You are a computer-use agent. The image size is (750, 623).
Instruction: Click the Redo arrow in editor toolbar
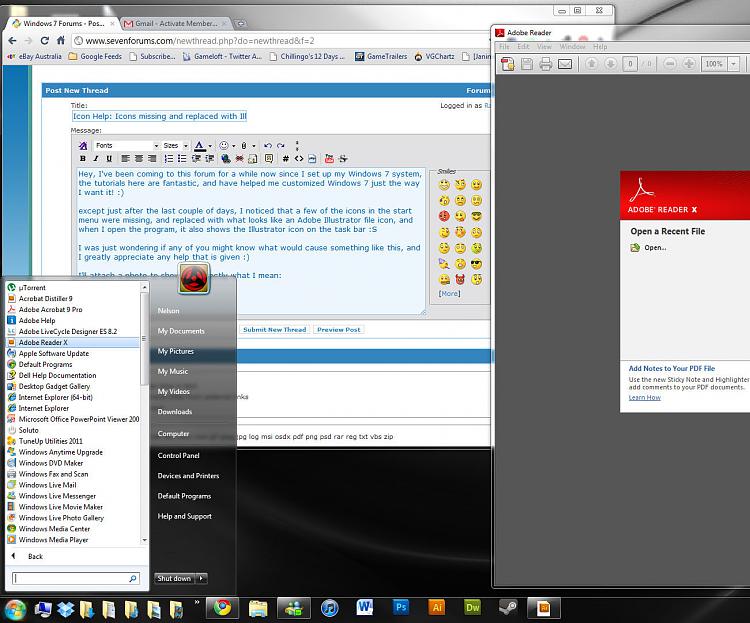281,145
